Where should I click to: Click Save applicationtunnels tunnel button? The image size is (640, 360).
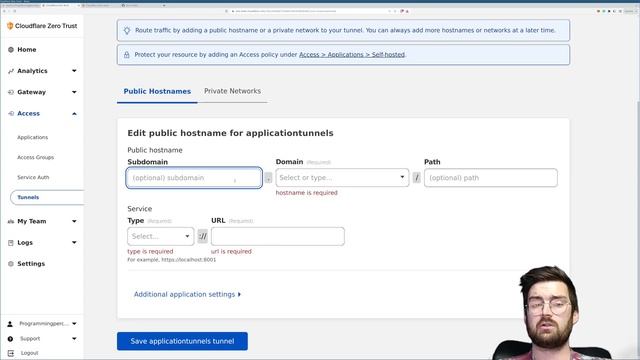(x=182, y=341)
